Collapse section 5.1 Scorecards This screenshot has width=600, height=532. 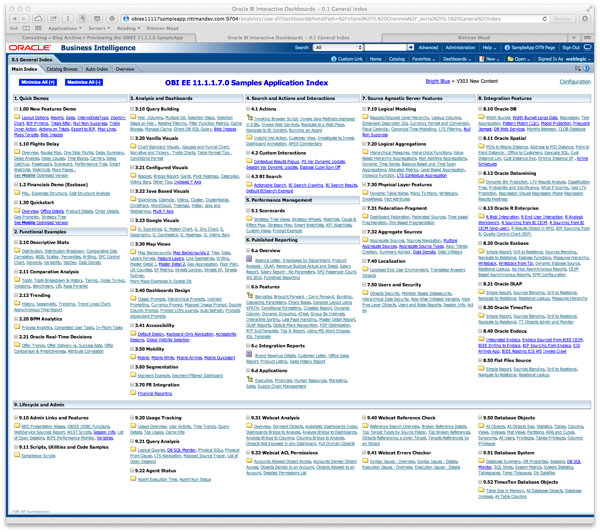click(x=248, y=211)
